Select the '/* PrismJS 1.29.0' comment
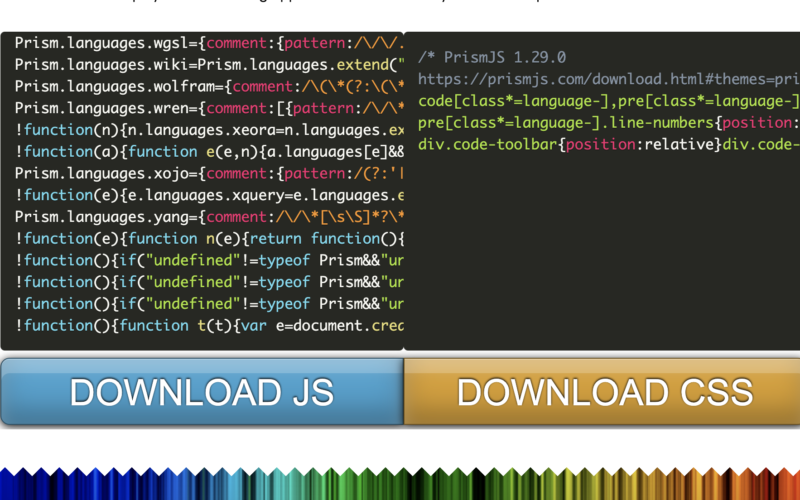 [492, 57]
